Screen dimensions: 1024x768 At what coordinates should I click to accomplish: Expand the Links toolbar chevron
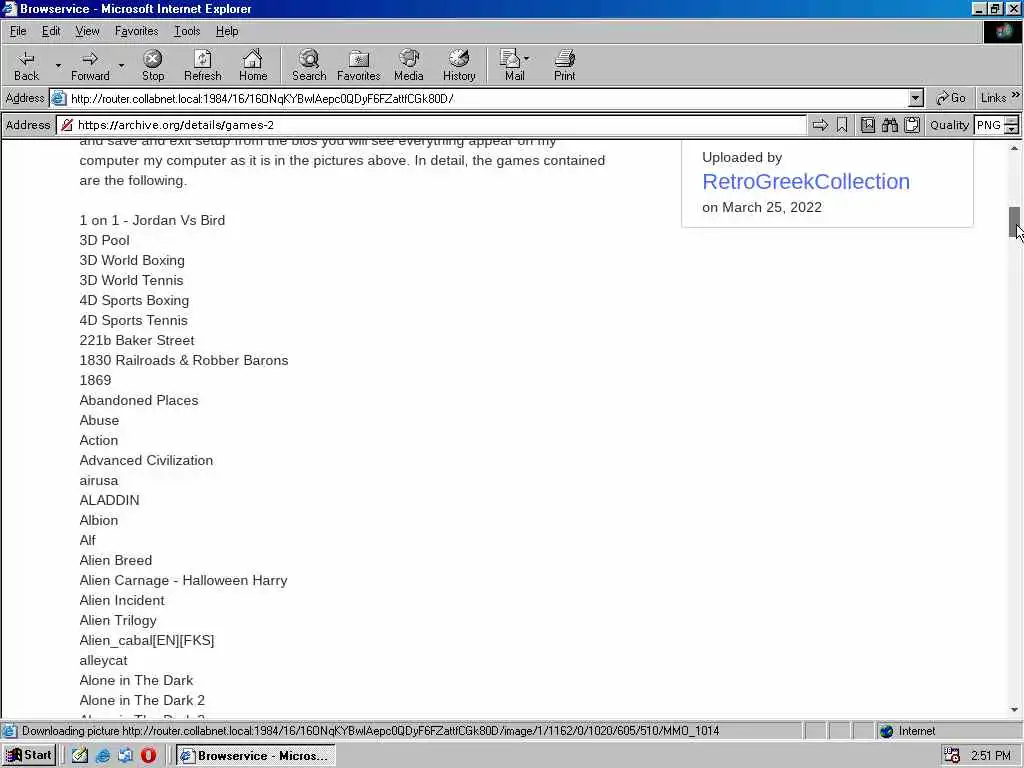point(1016,95)
